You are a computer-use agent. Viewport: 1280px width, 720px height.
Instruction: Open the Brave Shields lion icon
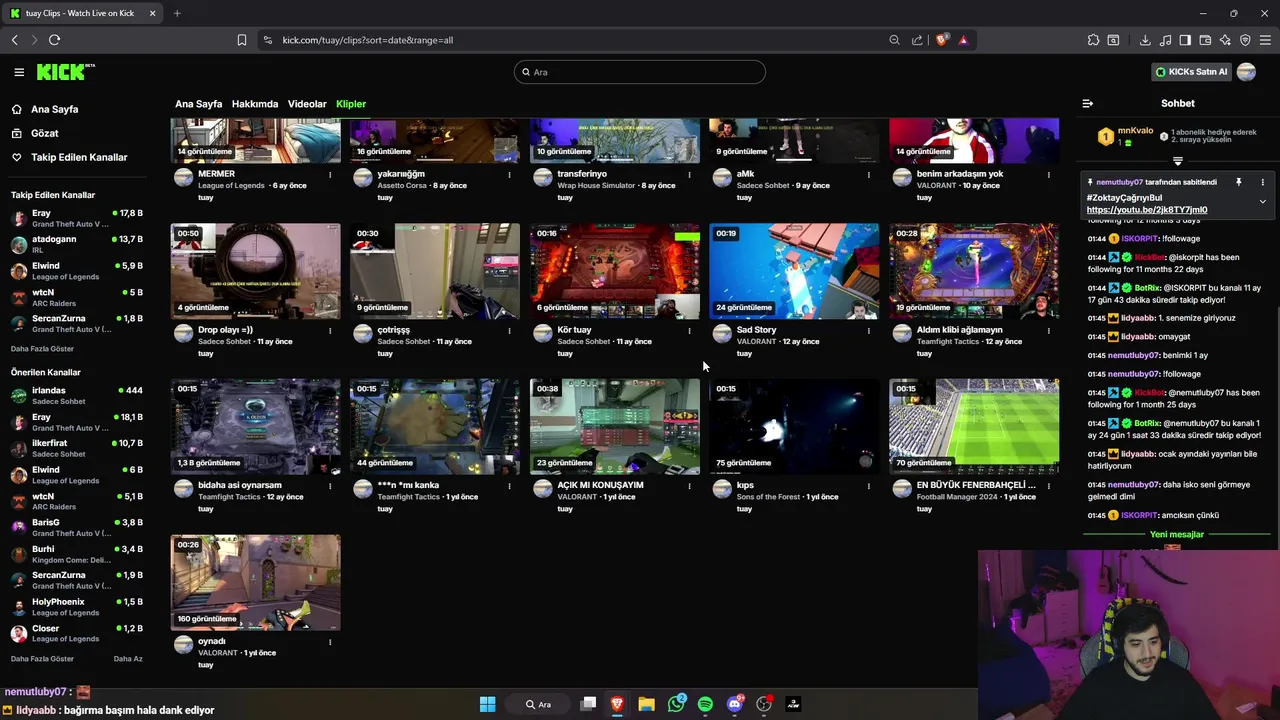coord(941,40)
